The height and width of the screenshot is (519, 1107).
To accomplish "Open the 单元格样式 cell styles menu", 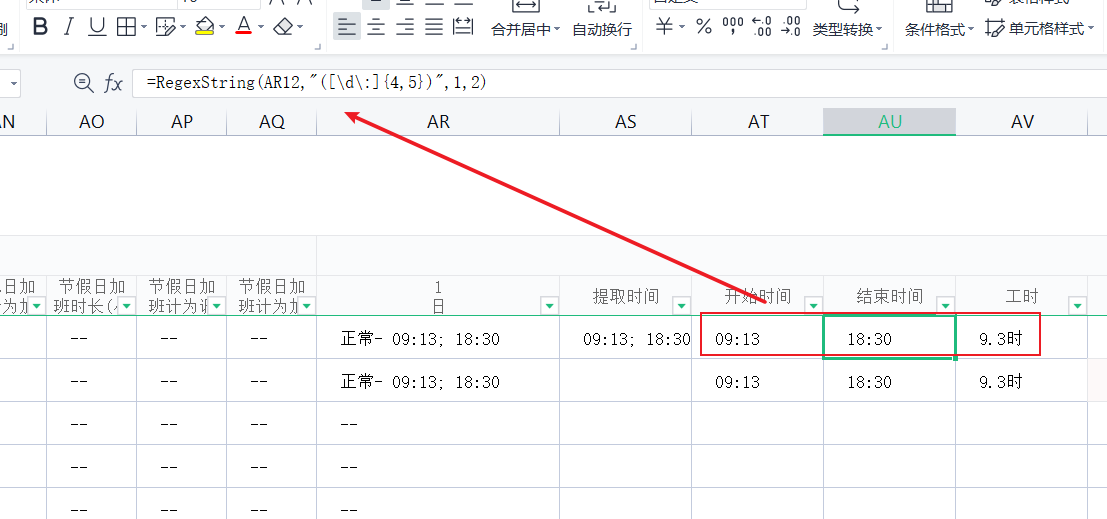I will pos(1041,29).
